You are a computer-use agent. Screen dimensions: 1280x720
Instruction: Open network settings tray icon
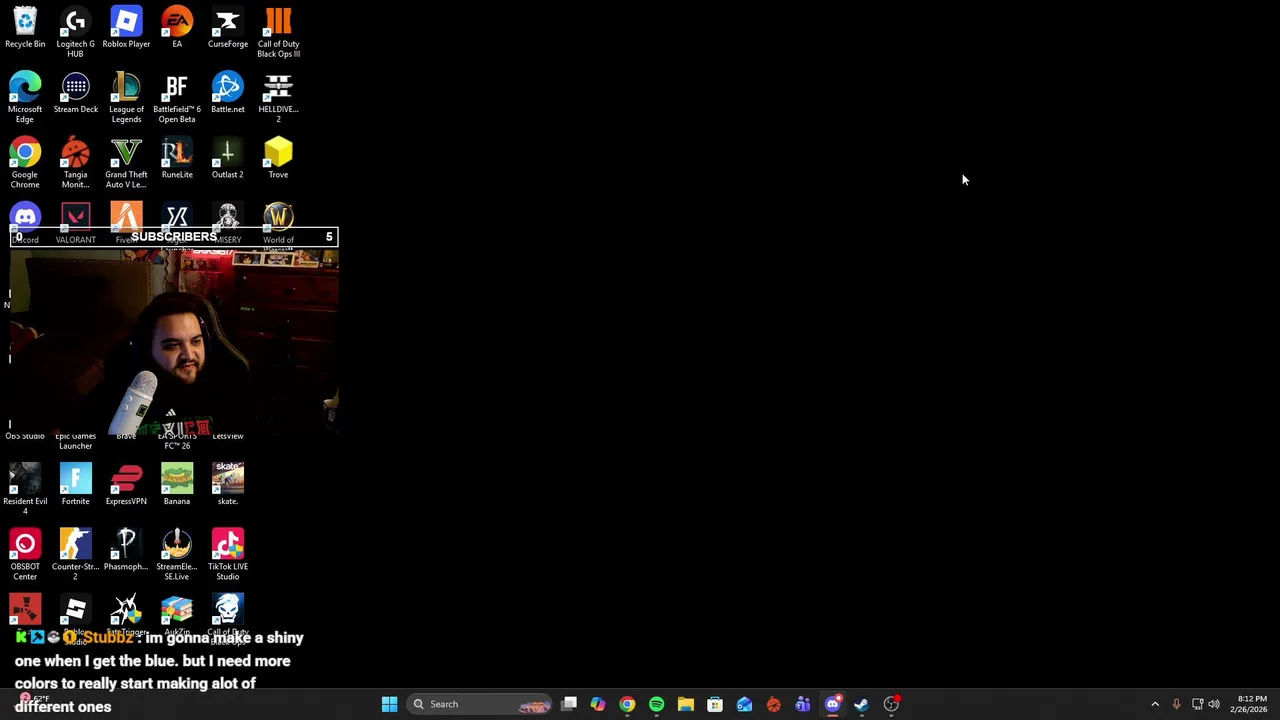(x=1197, y=704)
